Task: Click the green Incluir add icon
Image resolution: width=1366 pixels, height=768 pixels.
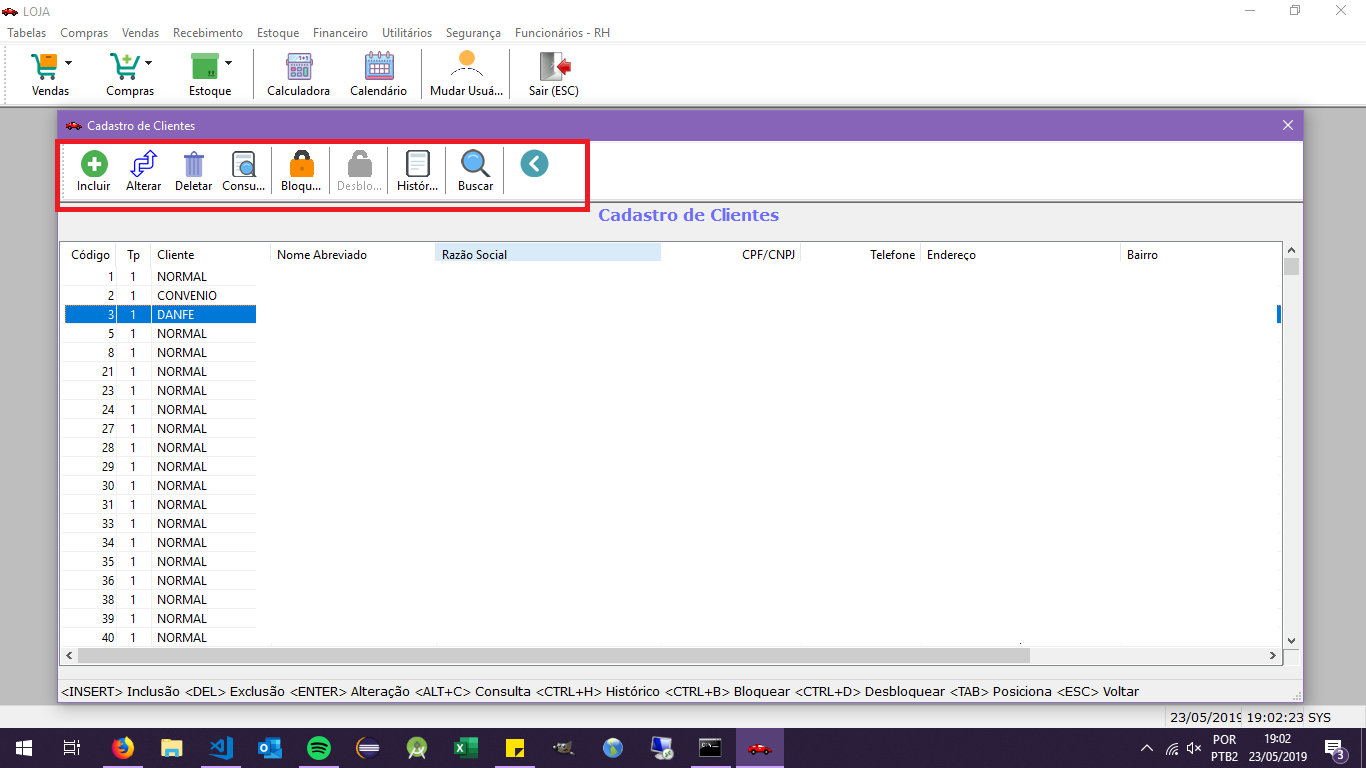Action: 94,164
